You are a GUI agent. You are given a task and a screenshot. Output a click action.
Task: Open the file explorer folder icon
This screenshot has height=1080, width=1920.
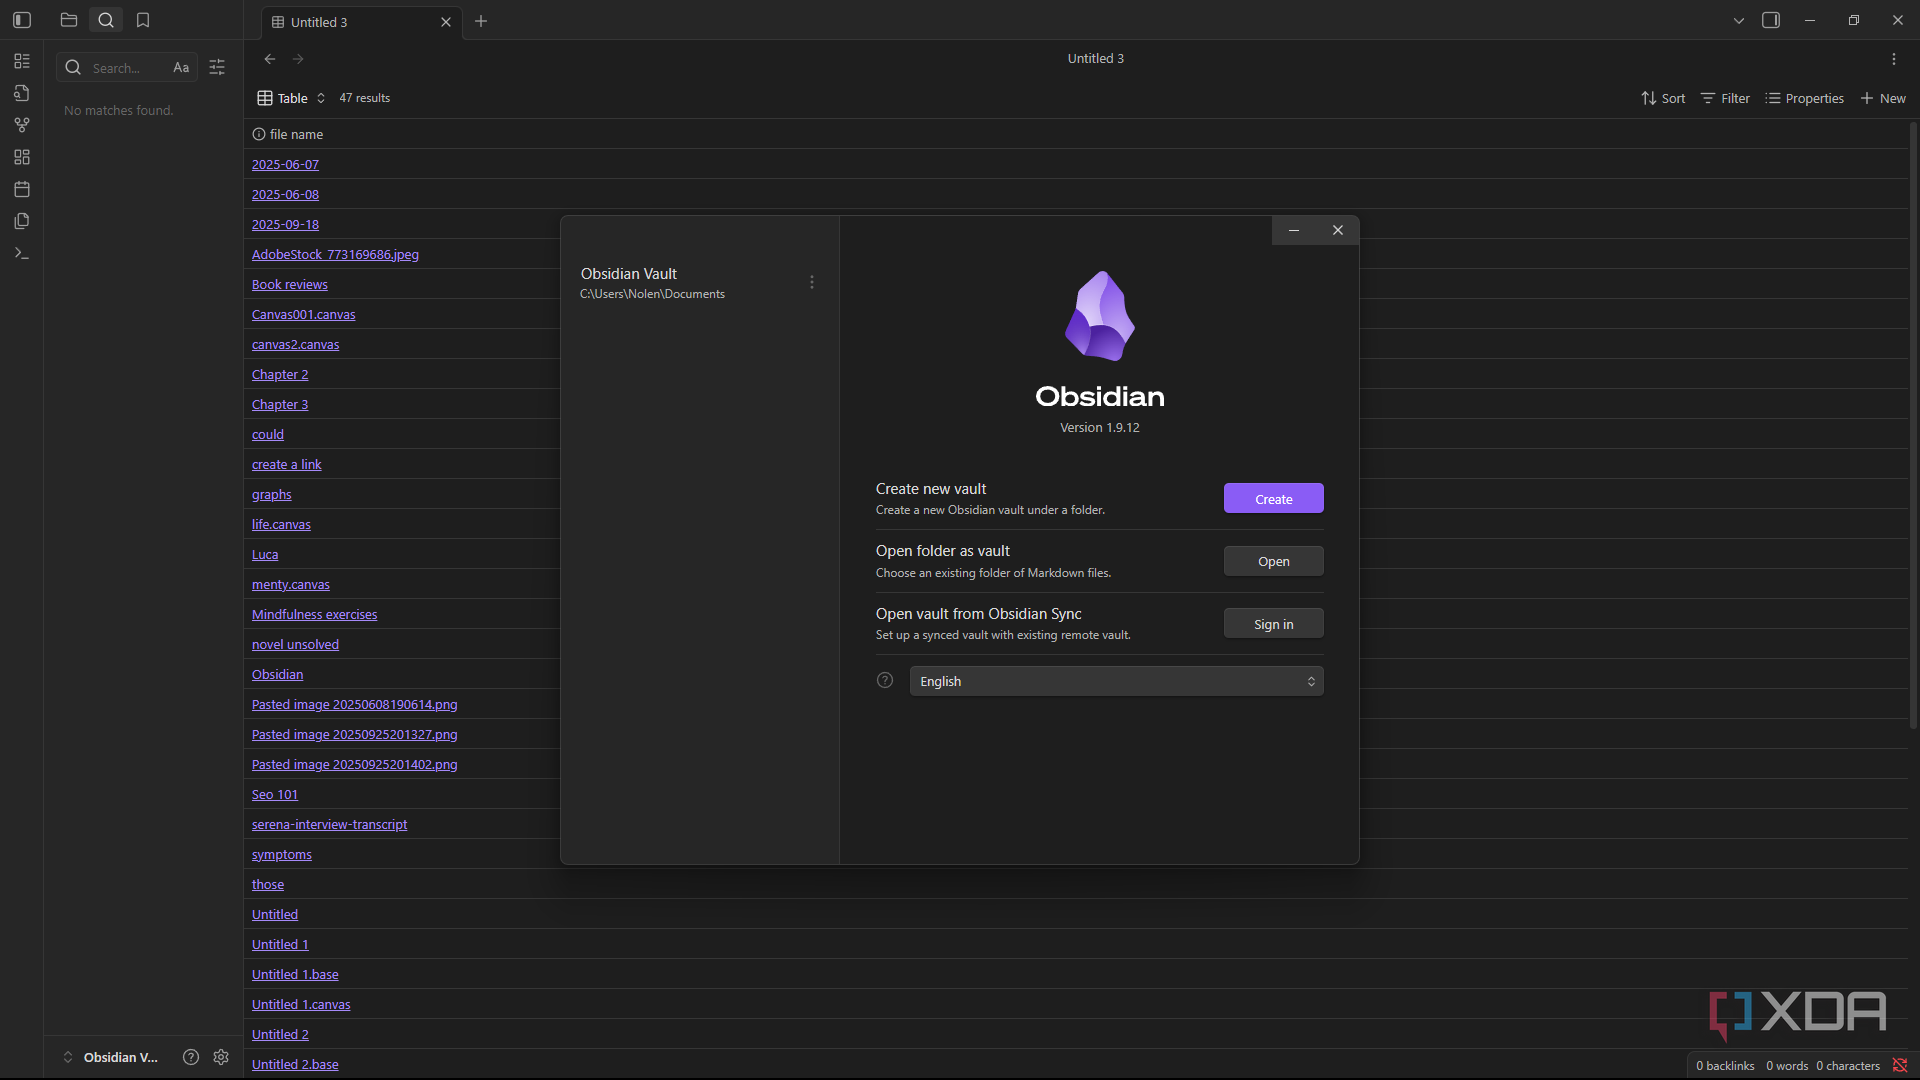[x=69, y=20]
